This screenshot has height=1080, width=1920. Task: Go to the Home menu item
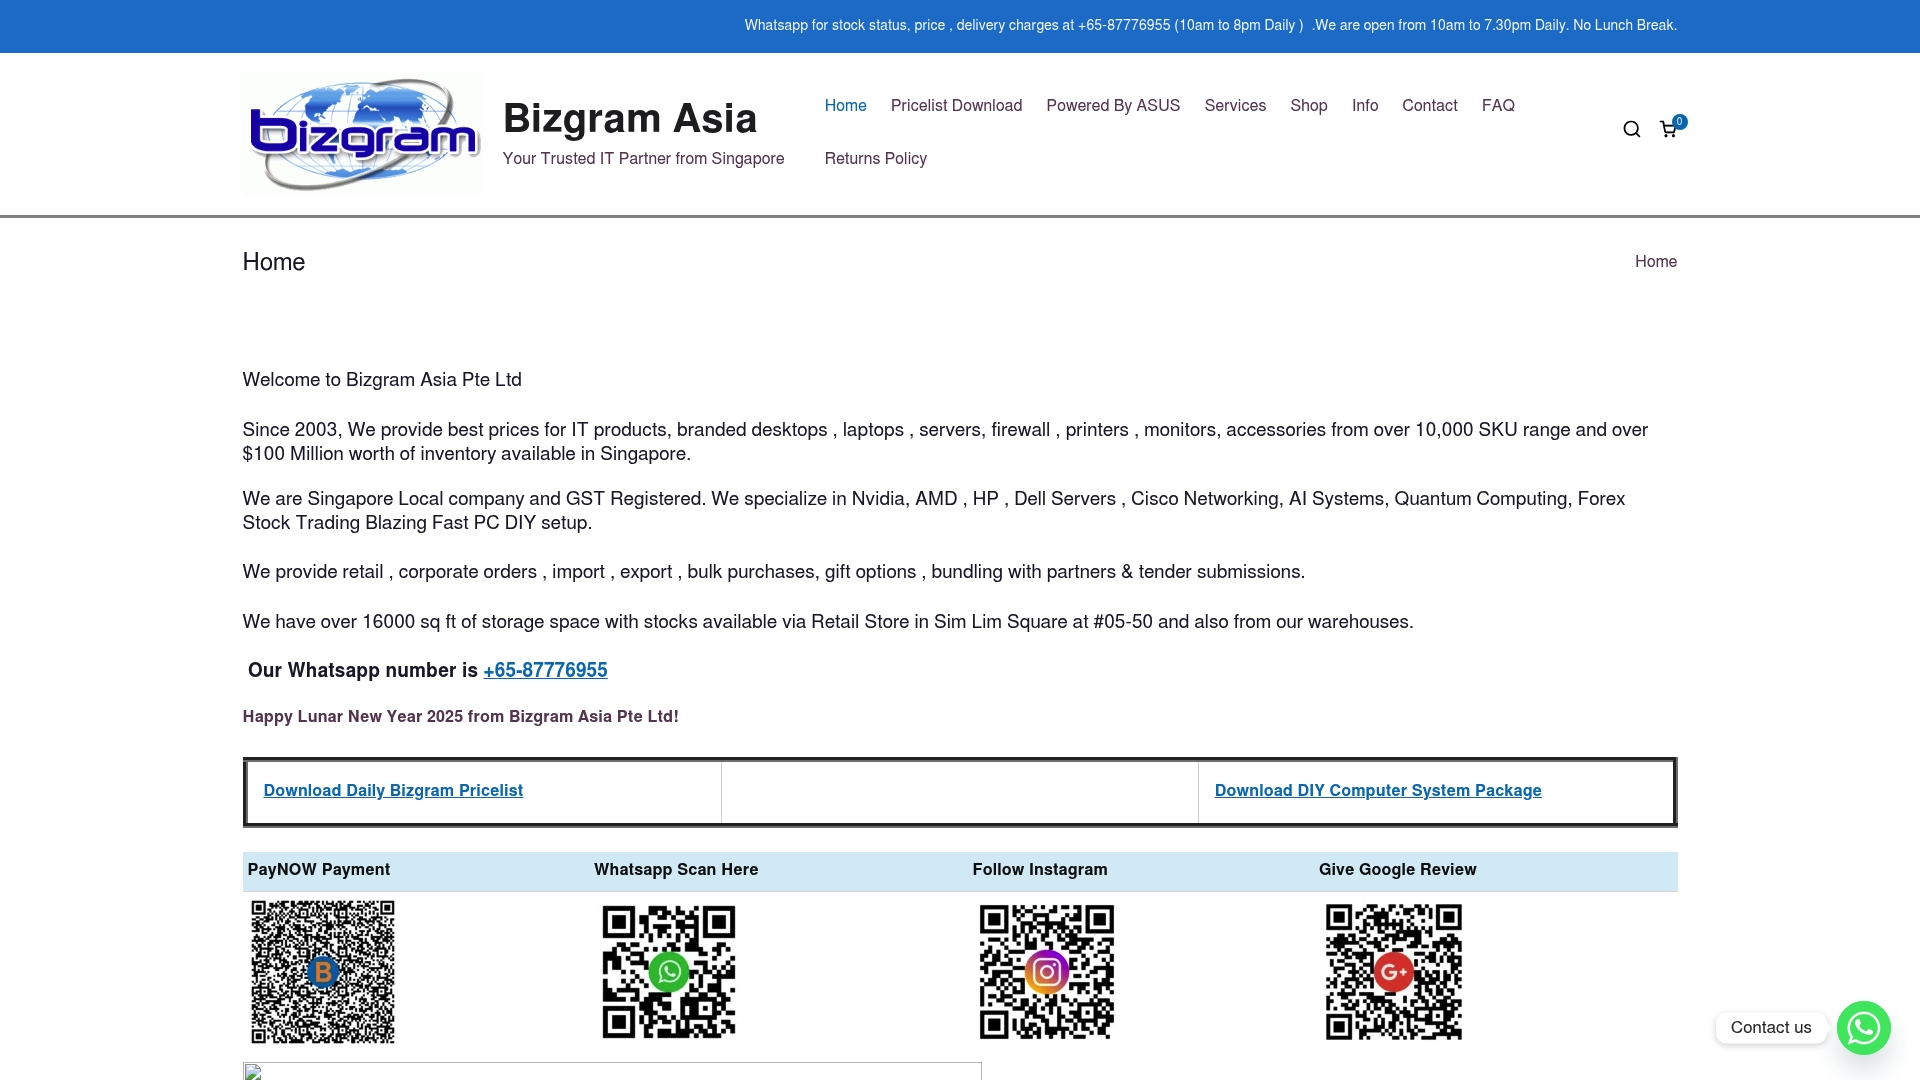pyautogui.click(x=845, y=105)
